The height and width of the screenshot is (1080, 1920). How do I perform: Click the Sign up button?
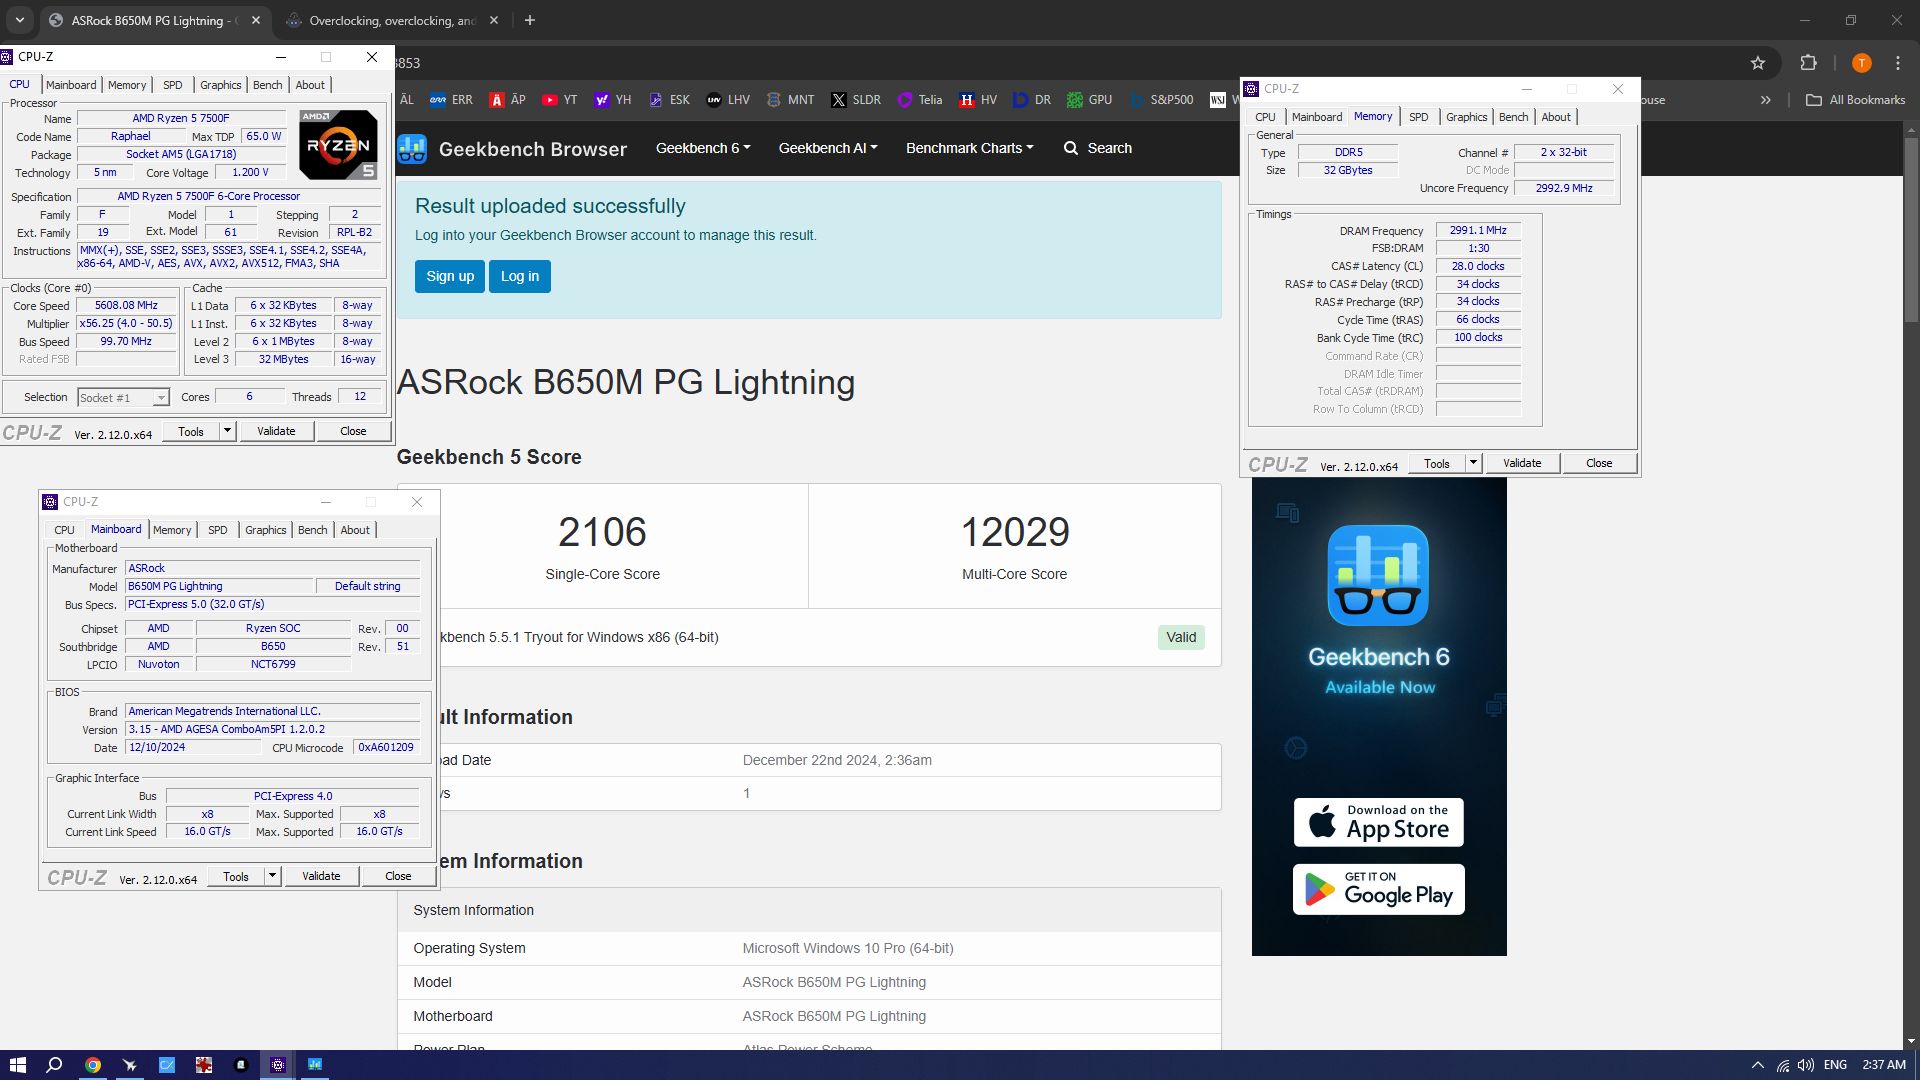pyautogui.click(x=450, y=277)
